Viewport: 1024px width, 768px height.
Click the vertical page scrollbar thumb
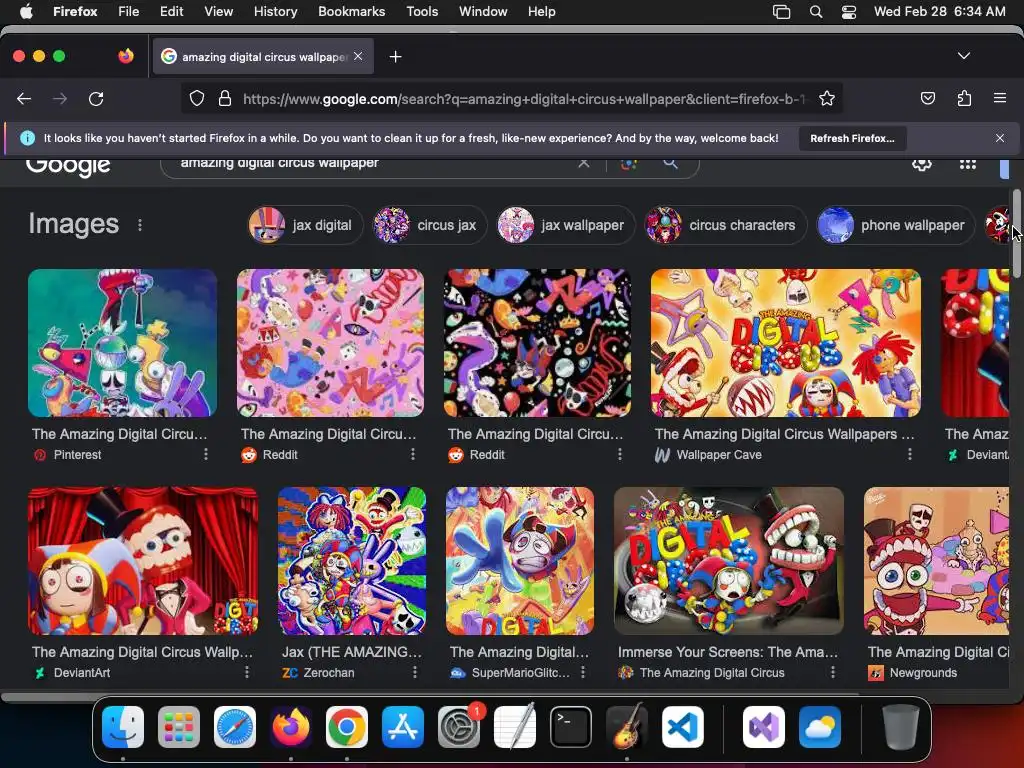[1017, 232]
